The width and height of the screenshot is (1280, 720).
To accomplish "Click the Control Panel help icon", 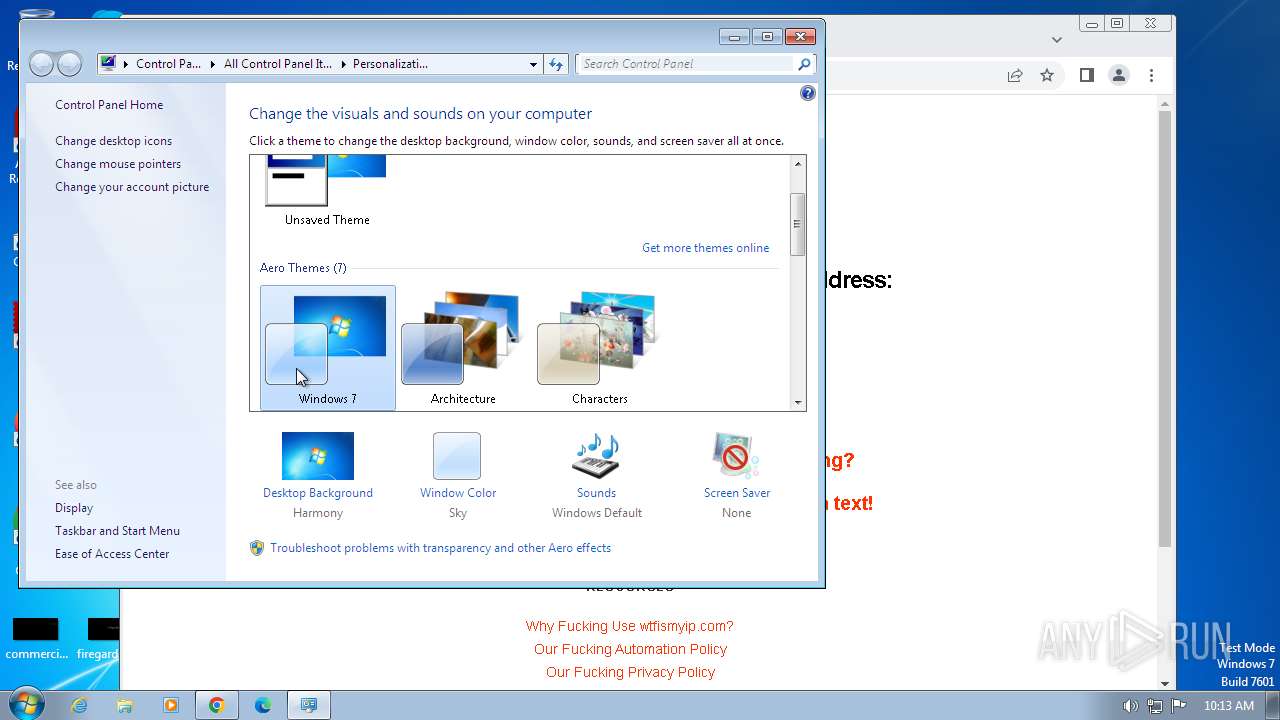I will [x=808, y=93].
